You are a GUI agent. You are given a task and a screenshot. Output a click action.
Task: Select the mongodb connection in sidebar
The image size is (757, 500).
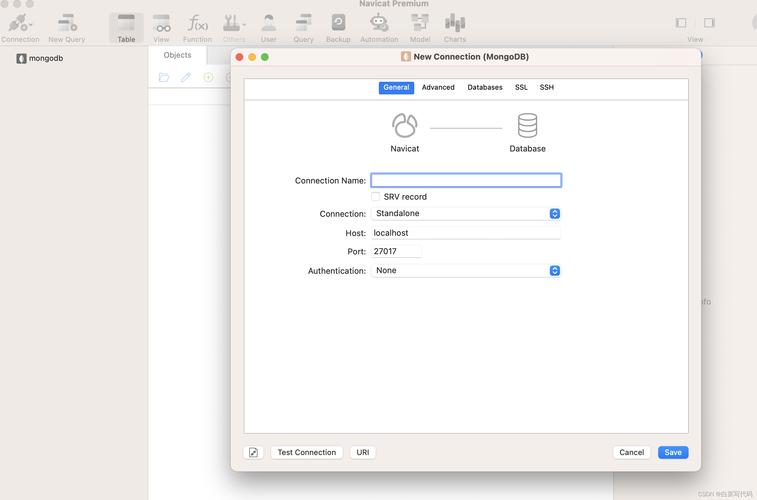[x=40, y=58]
